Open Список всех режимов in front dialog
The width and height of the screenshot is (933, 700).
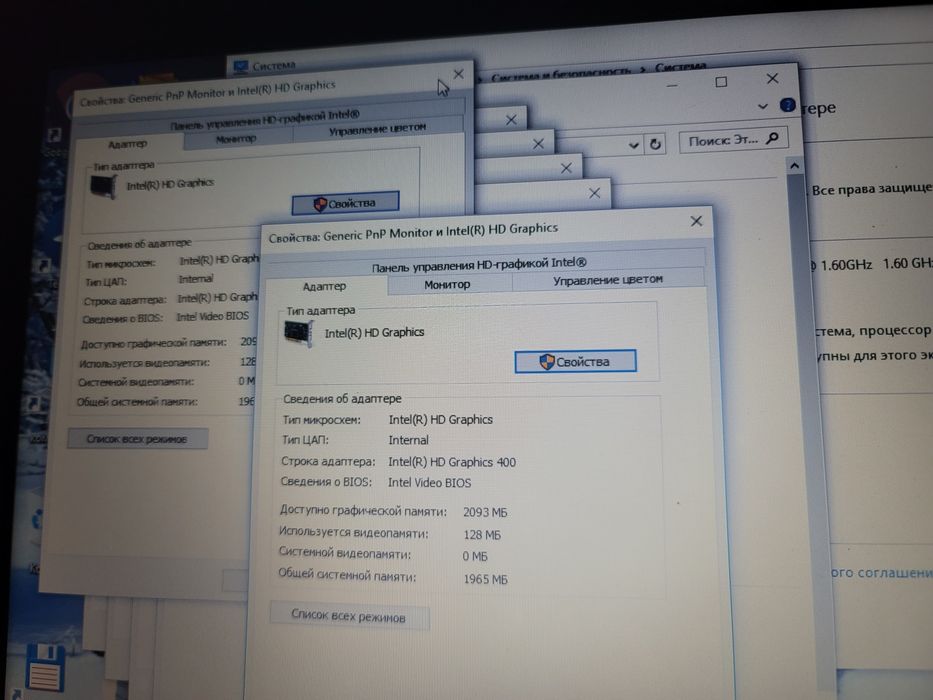(x=349, y=615)
